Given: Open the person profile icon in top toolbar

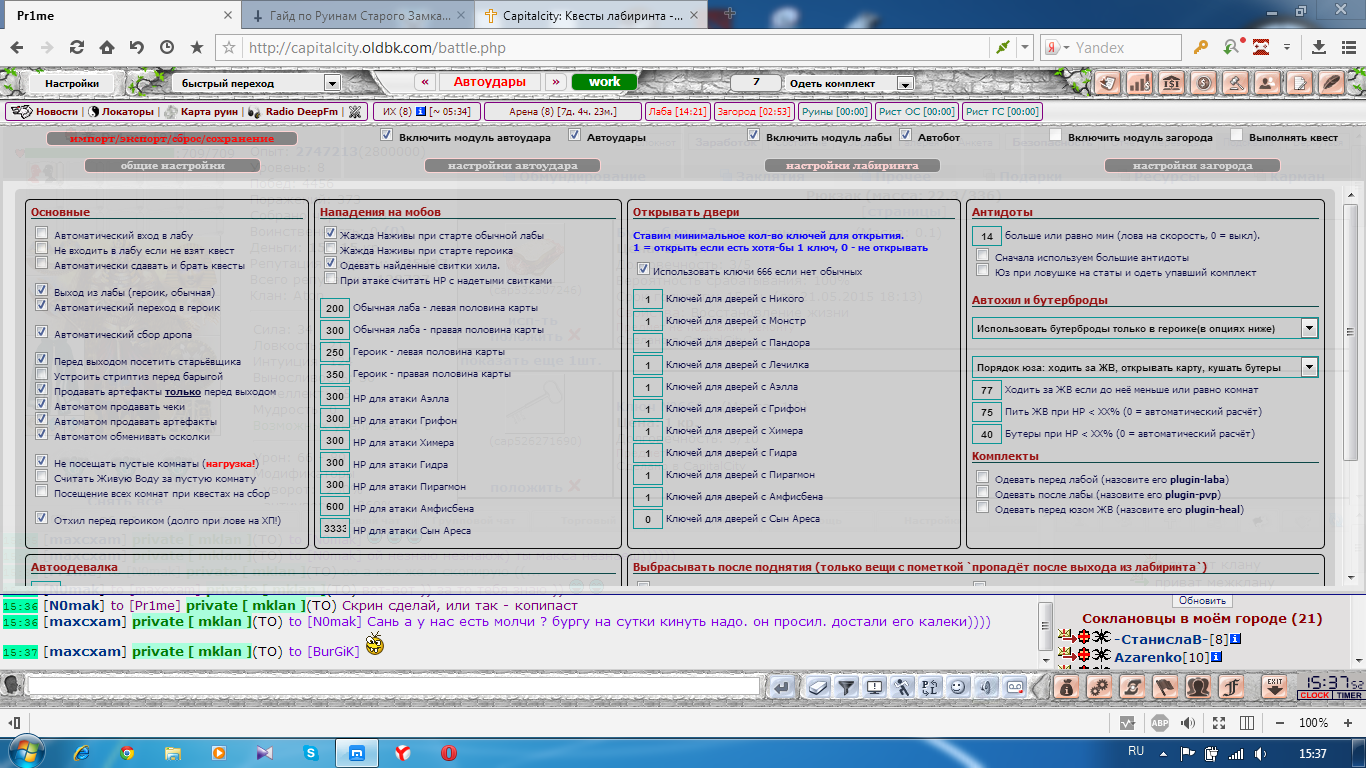Looking at the screenshot, I should [x=1267, y=83].
